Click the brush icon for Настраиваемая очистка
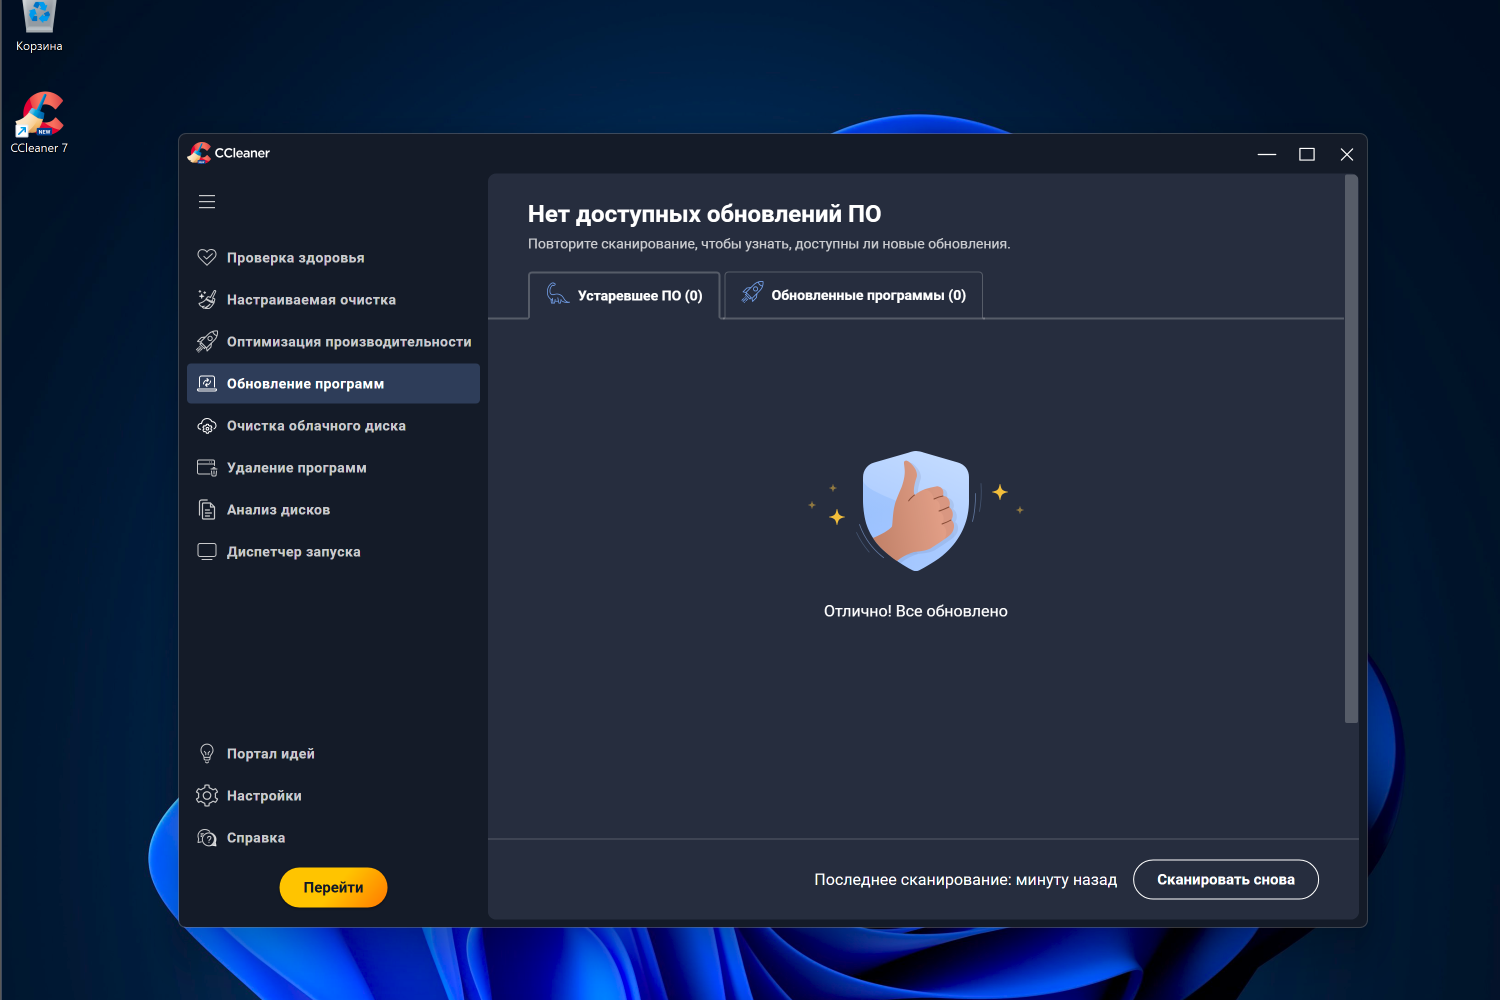The height and width of the screenshot is (1000, 1500). (207, 300)
